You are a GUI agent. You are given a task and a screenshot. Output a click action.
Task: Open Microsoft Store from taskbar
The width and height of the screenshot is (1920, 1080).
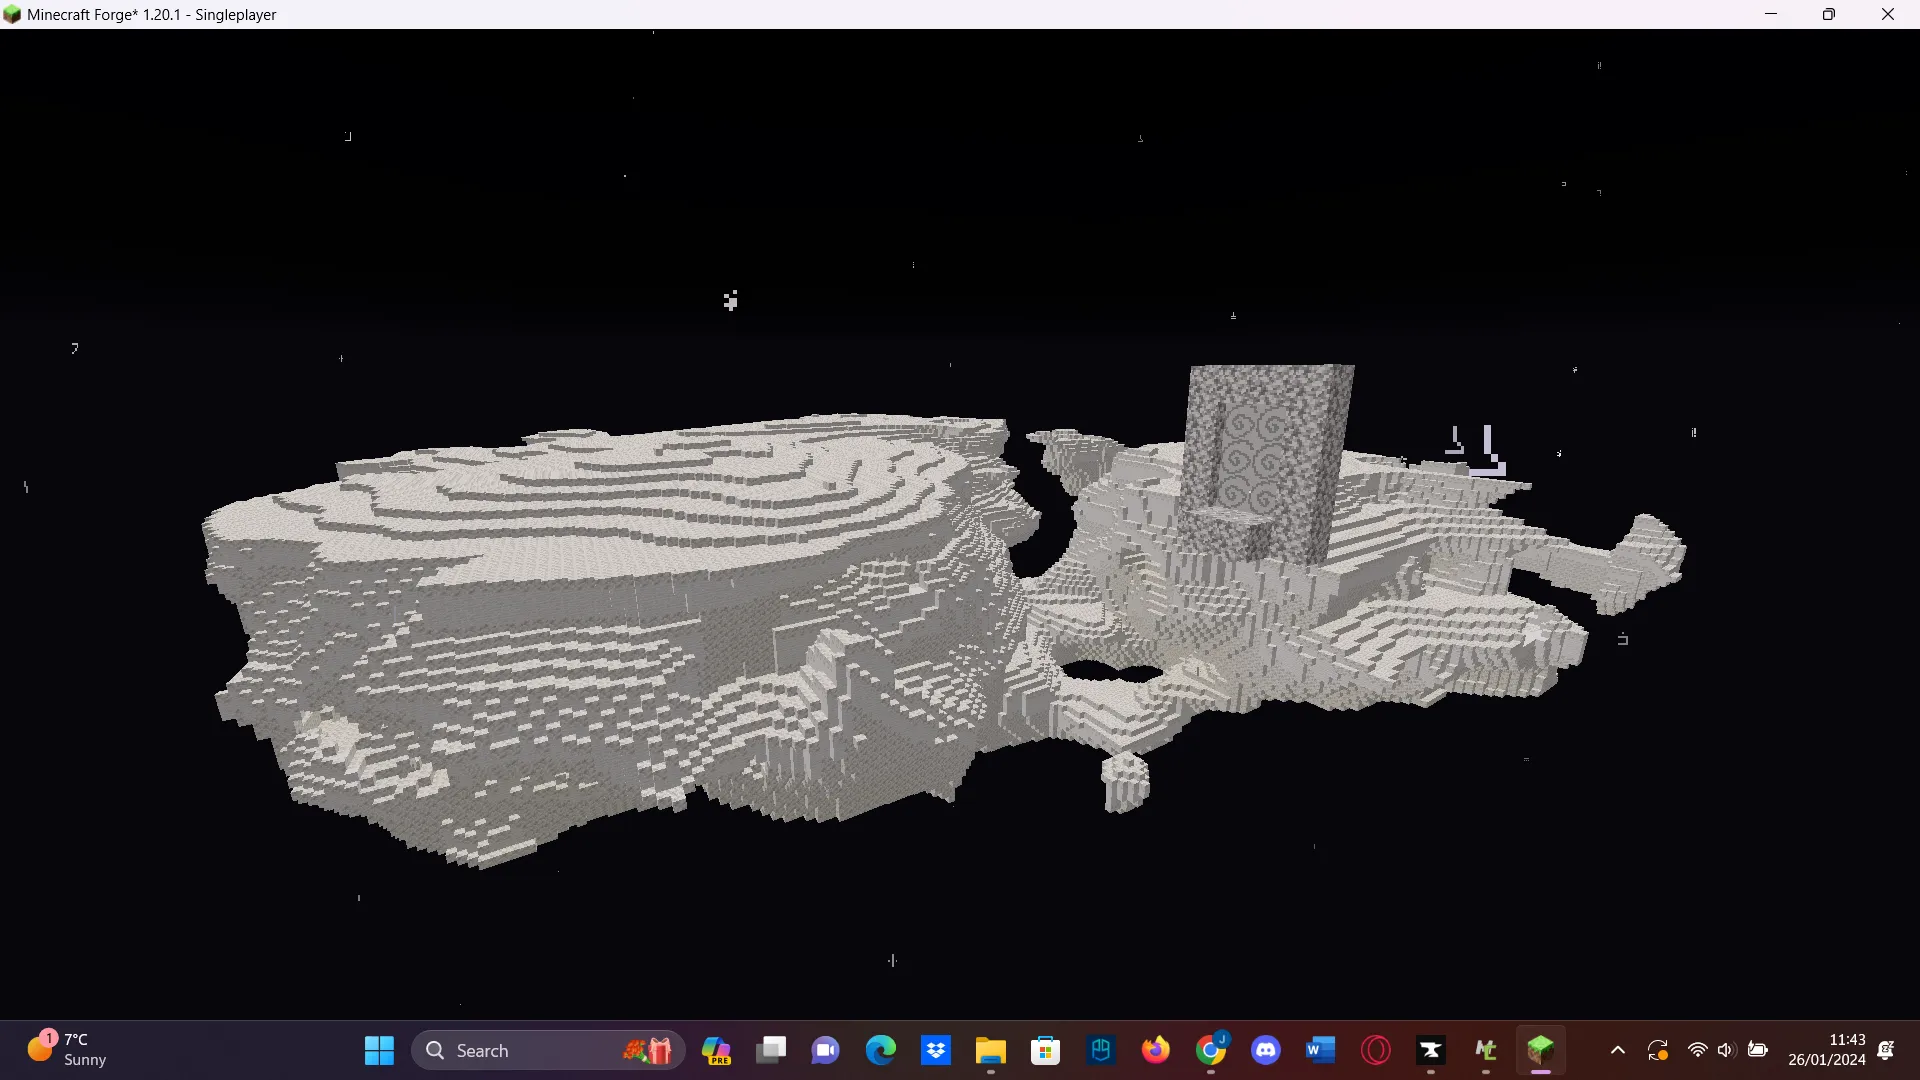(1046, 1050)
